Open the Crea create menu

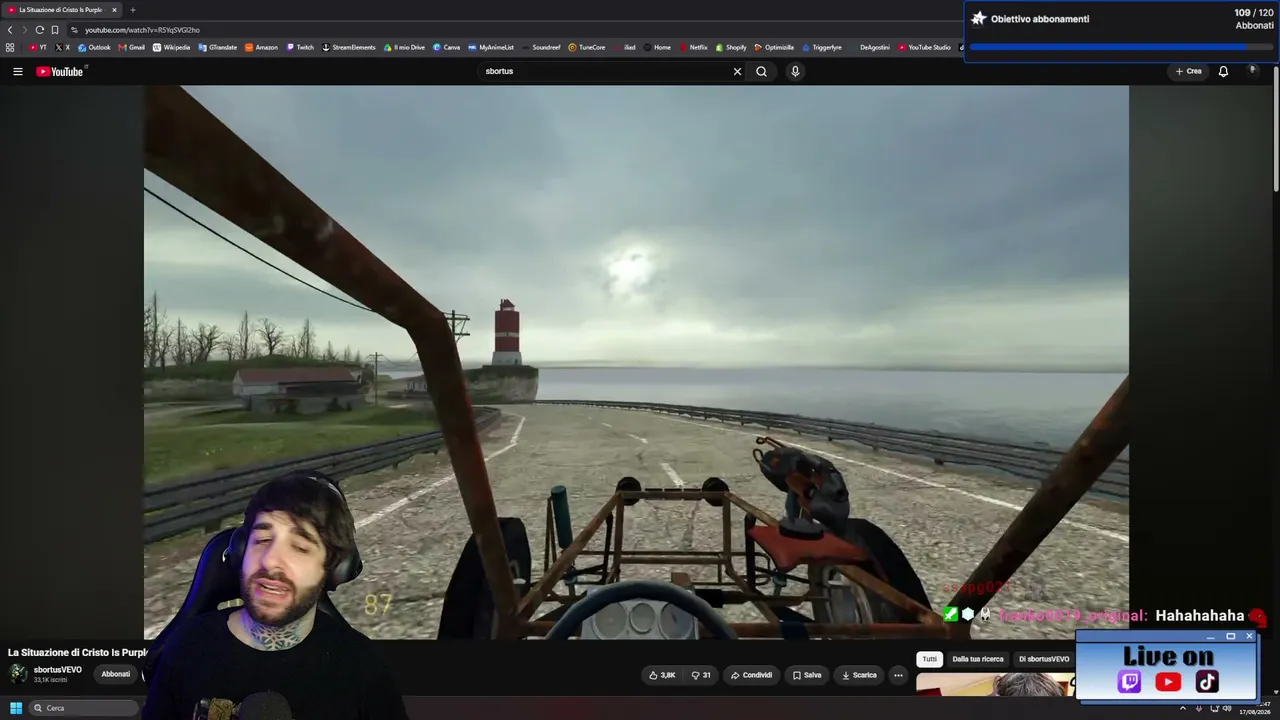point(1189,71)
